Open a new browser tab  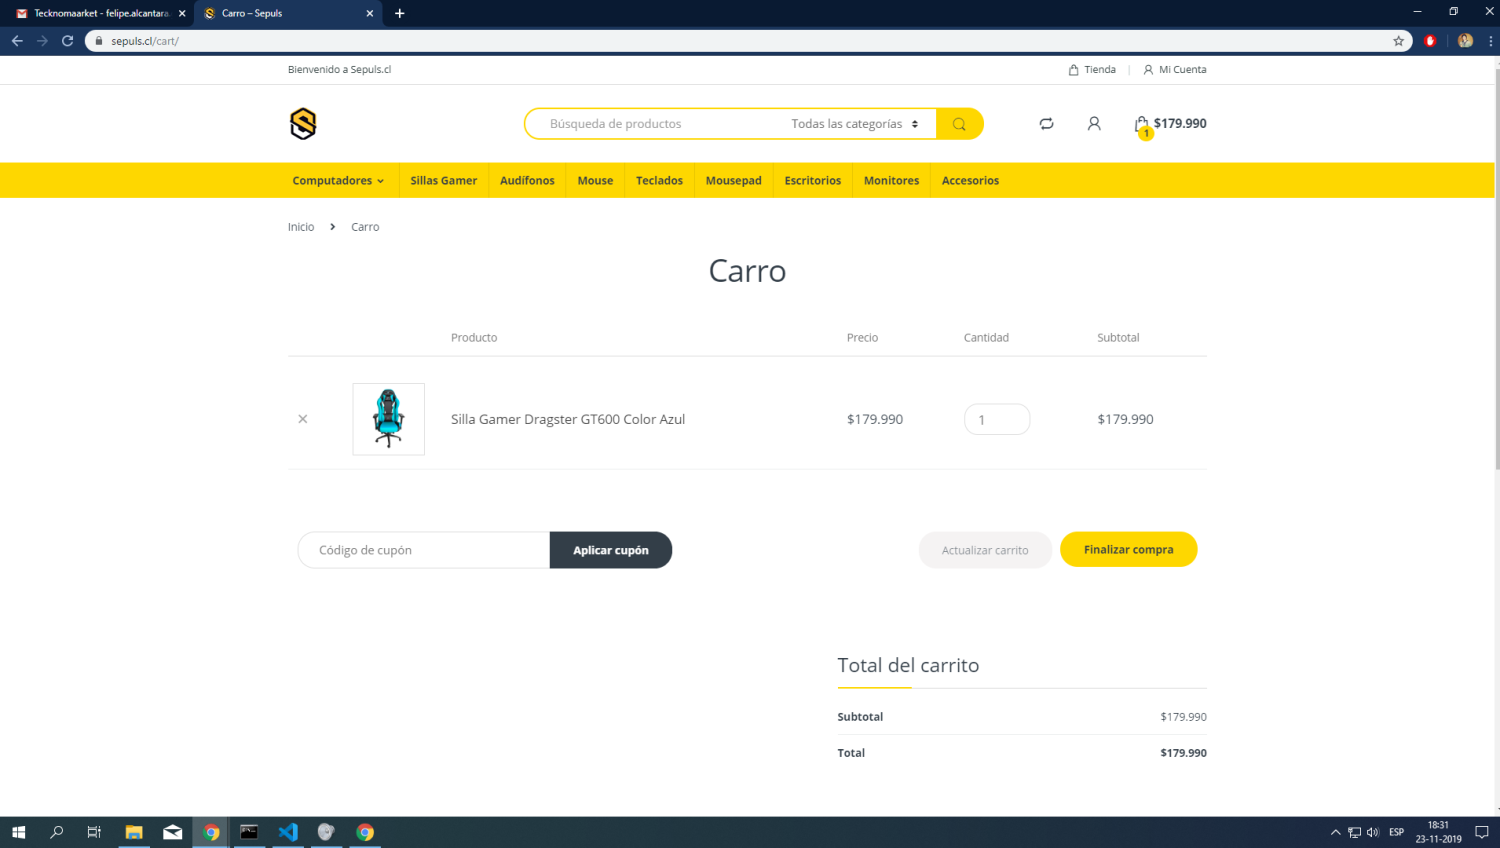point(400,13)
